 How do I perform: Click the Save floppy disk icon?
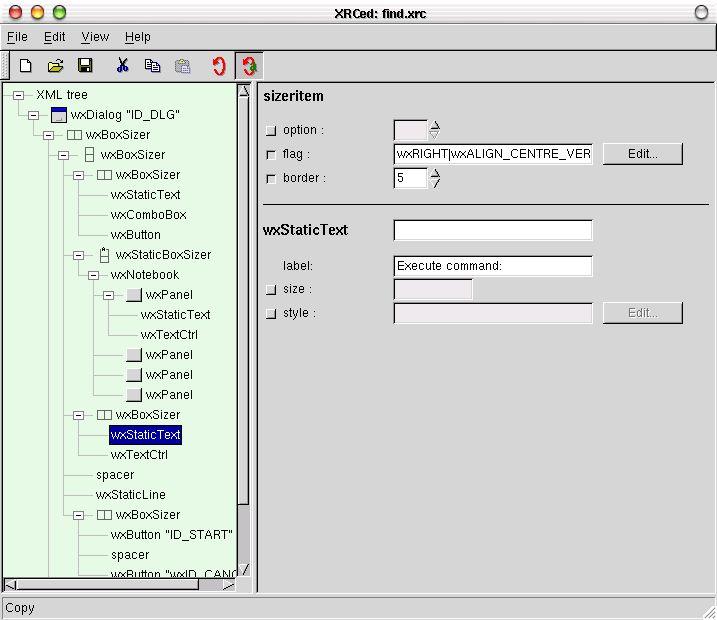pyautogui.click(x=85, y=65)
